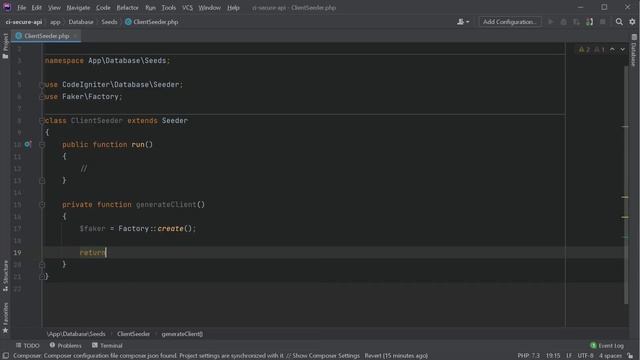
Task: Open Search Everywhere magnifier icon
Action: coord(619,22)
